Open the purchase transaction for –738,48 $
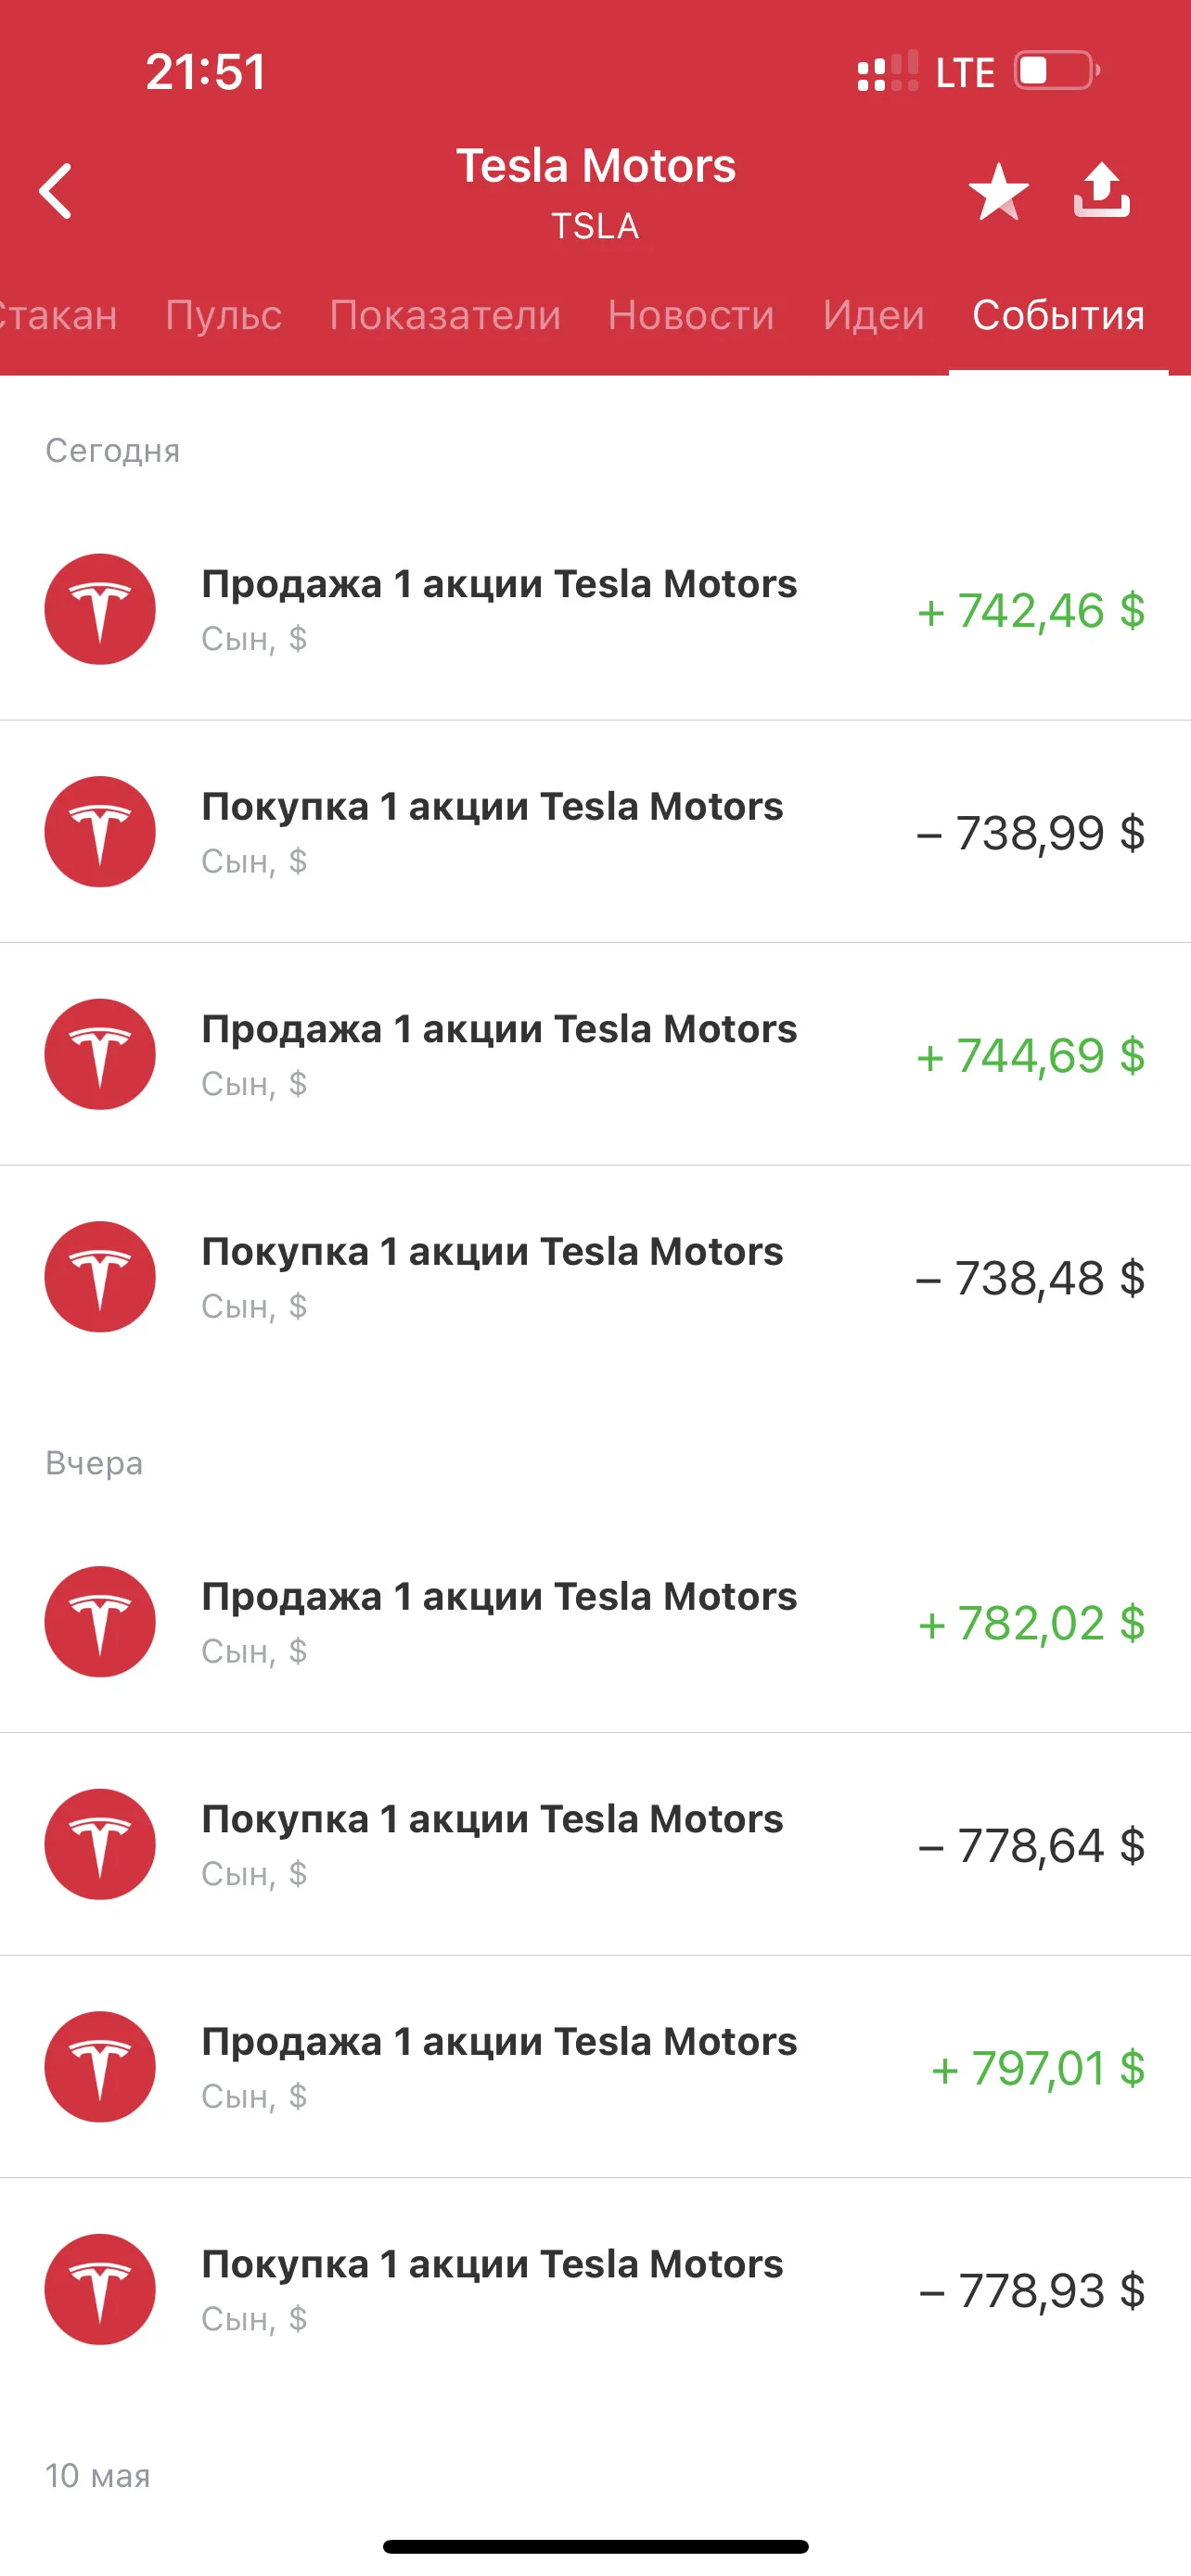Image resolution: width=1191 pixels, height=2576 pixels. (x=595, y=1277)
